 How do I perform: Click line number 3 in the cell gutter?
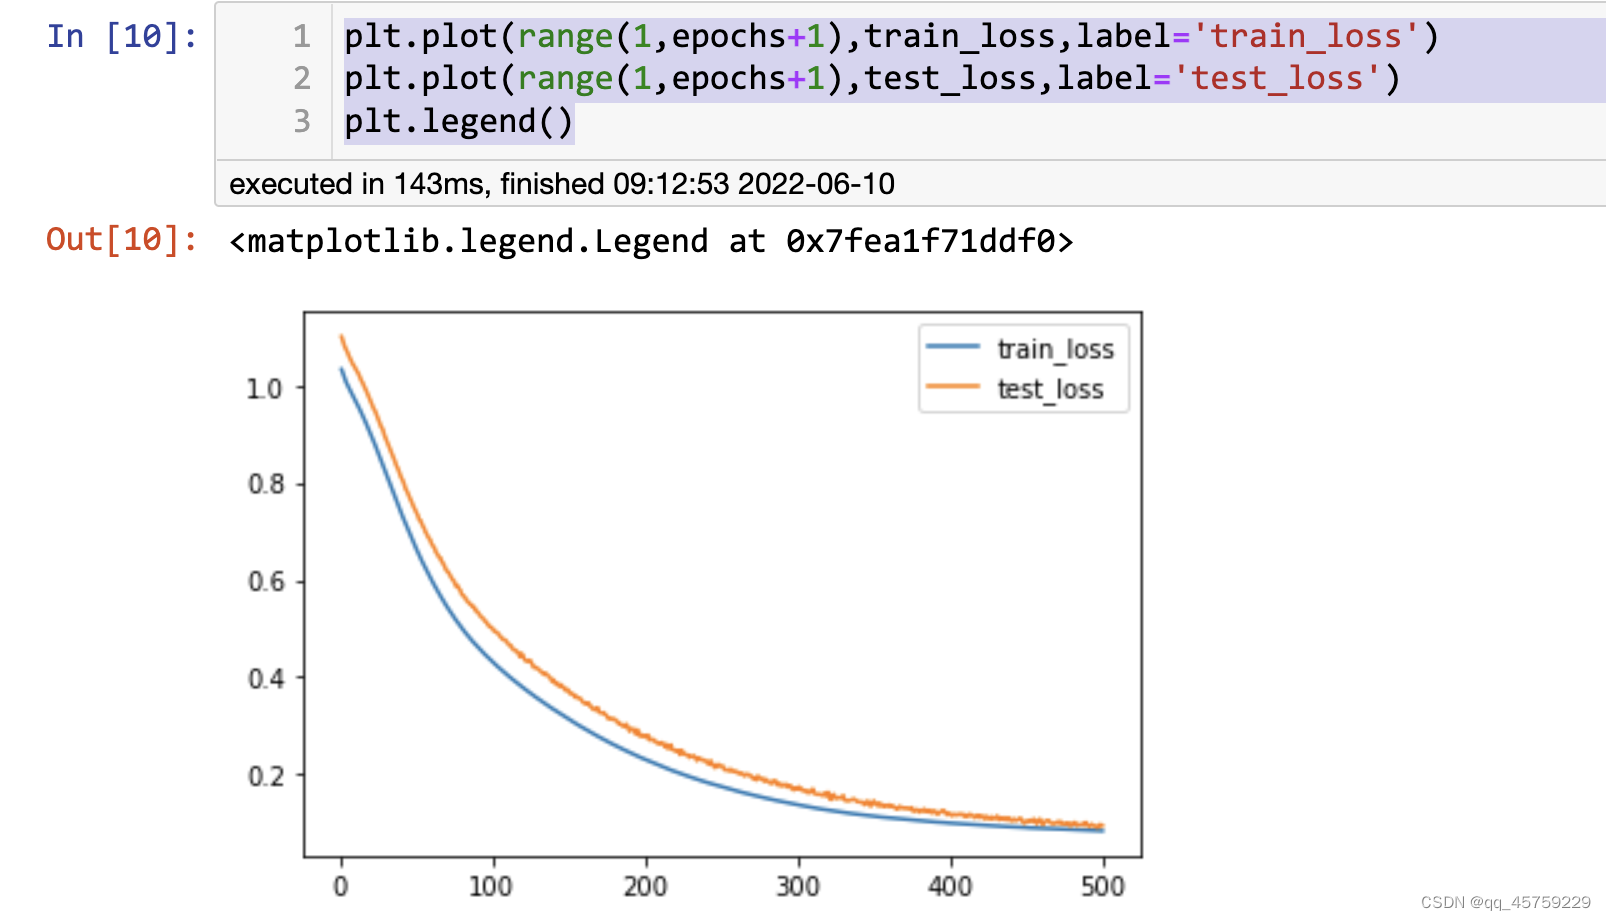302,122
